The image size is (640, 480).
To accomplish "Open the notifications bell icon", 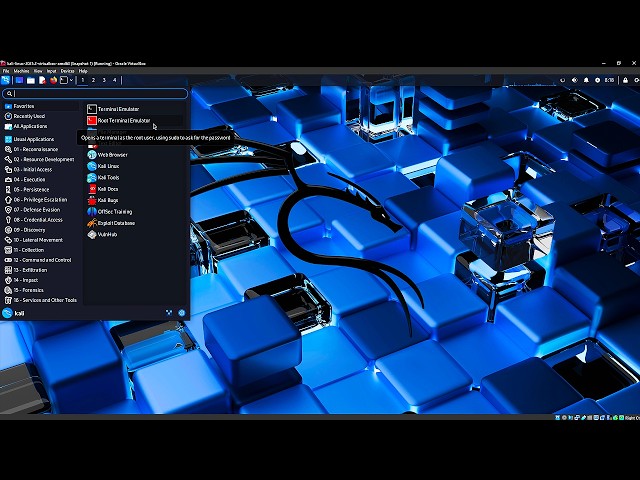I will point(586,80).
